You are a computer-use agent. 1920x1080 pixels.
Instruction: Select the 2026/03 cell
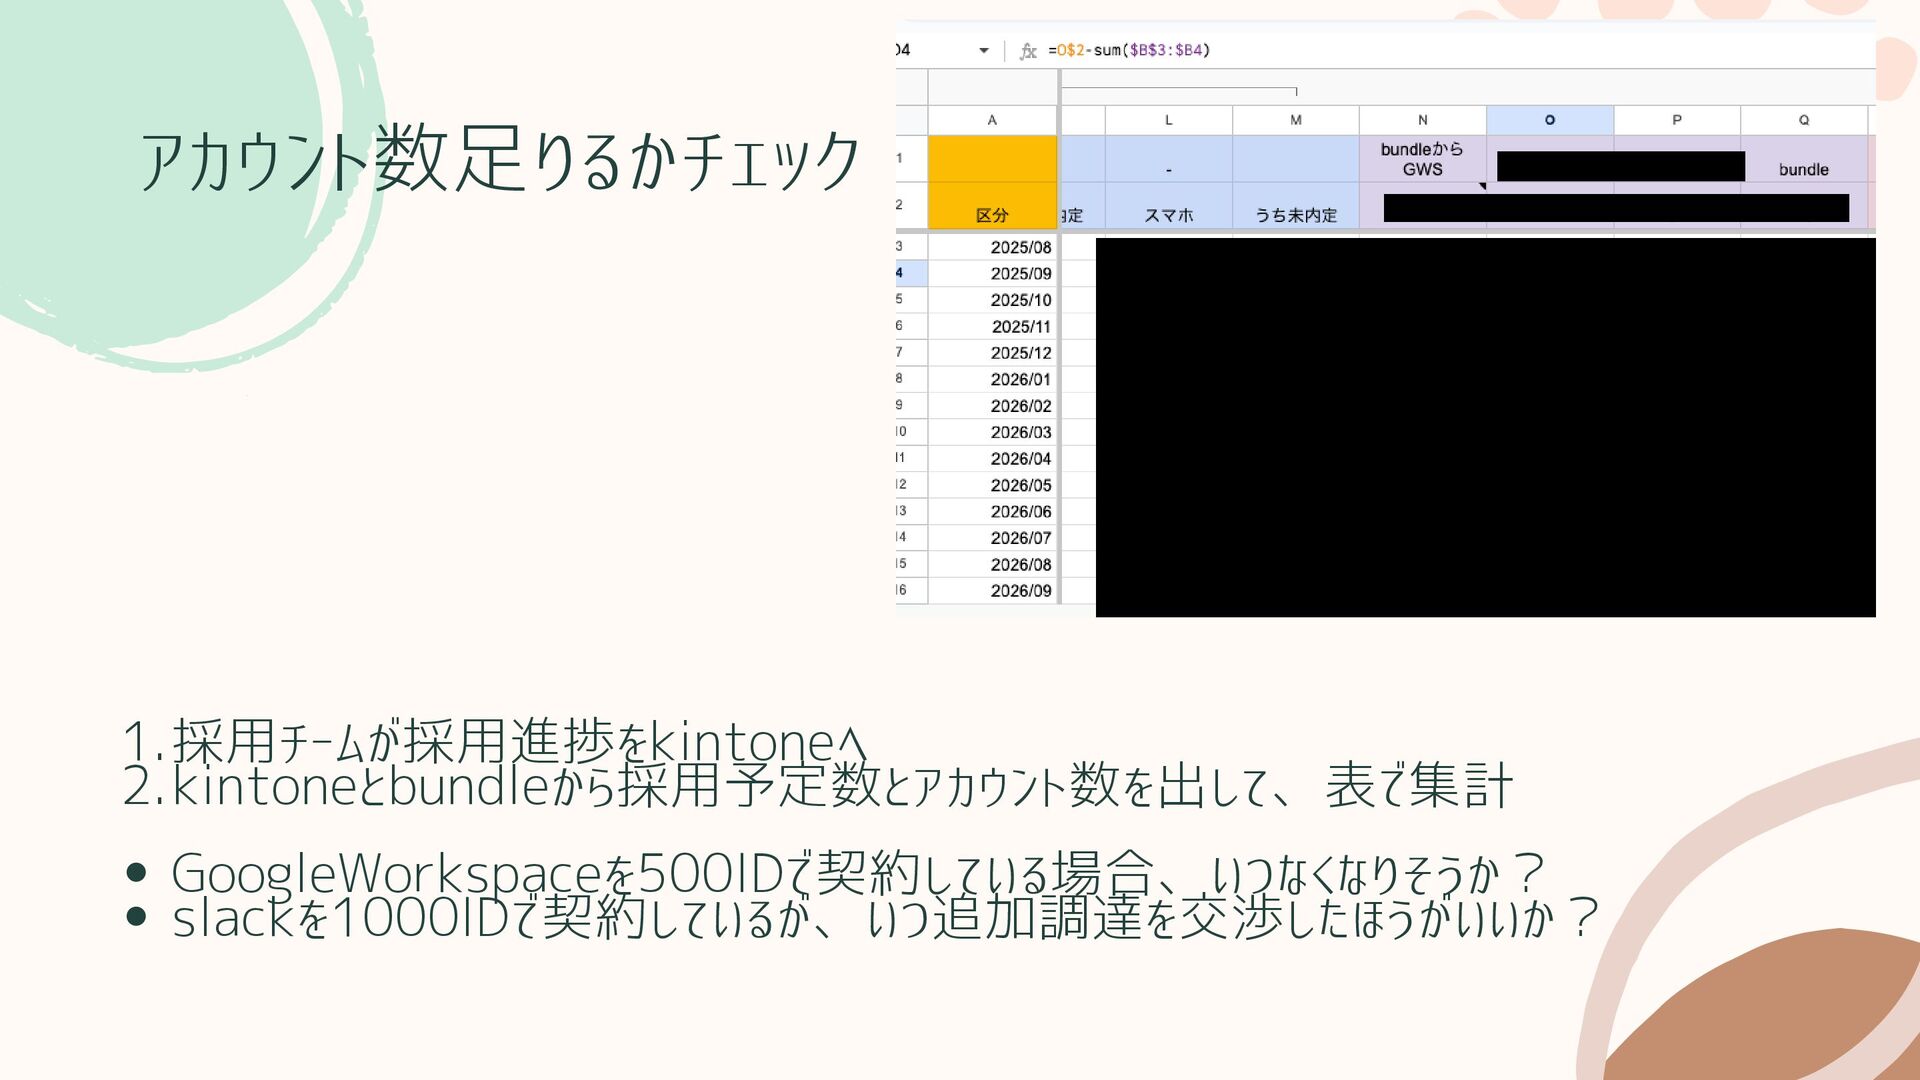point(992,432)
